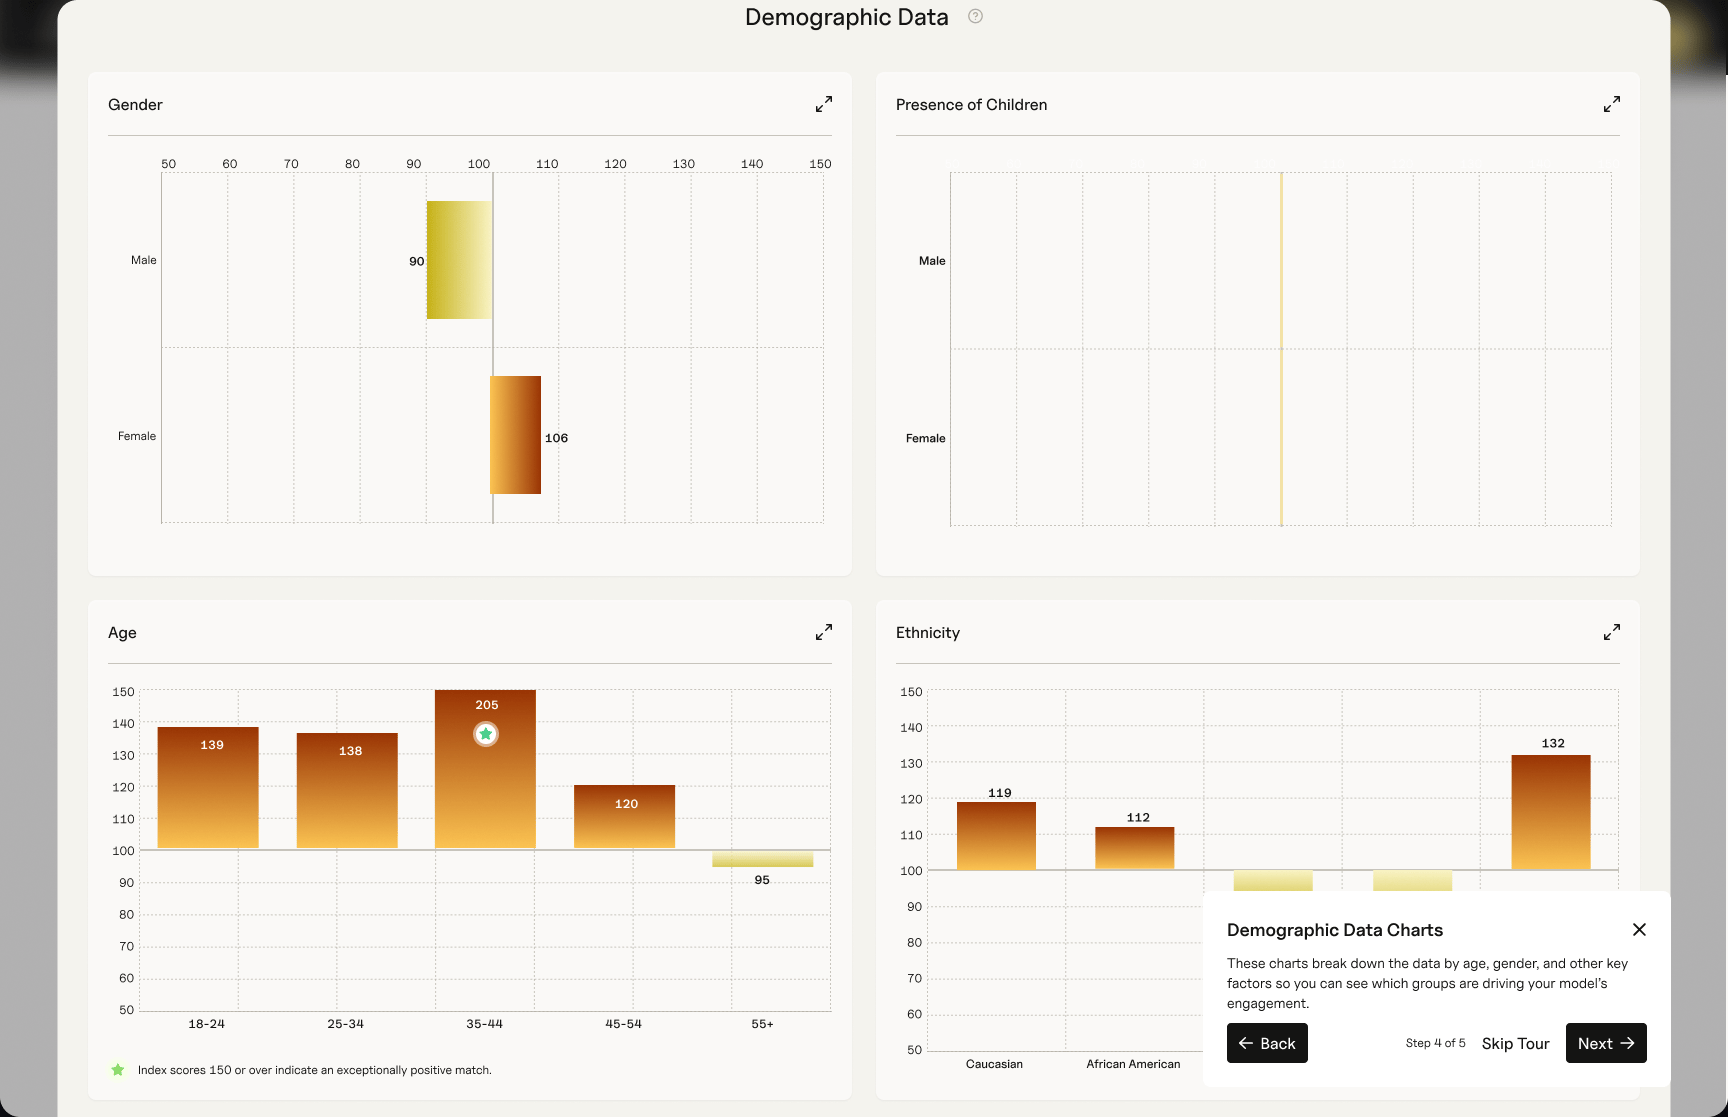The image size is (1728, 1117).
Task: Expand the Ethnicity chart to fullscreen
Action: pyautogui.click(x=1611, y=632)
